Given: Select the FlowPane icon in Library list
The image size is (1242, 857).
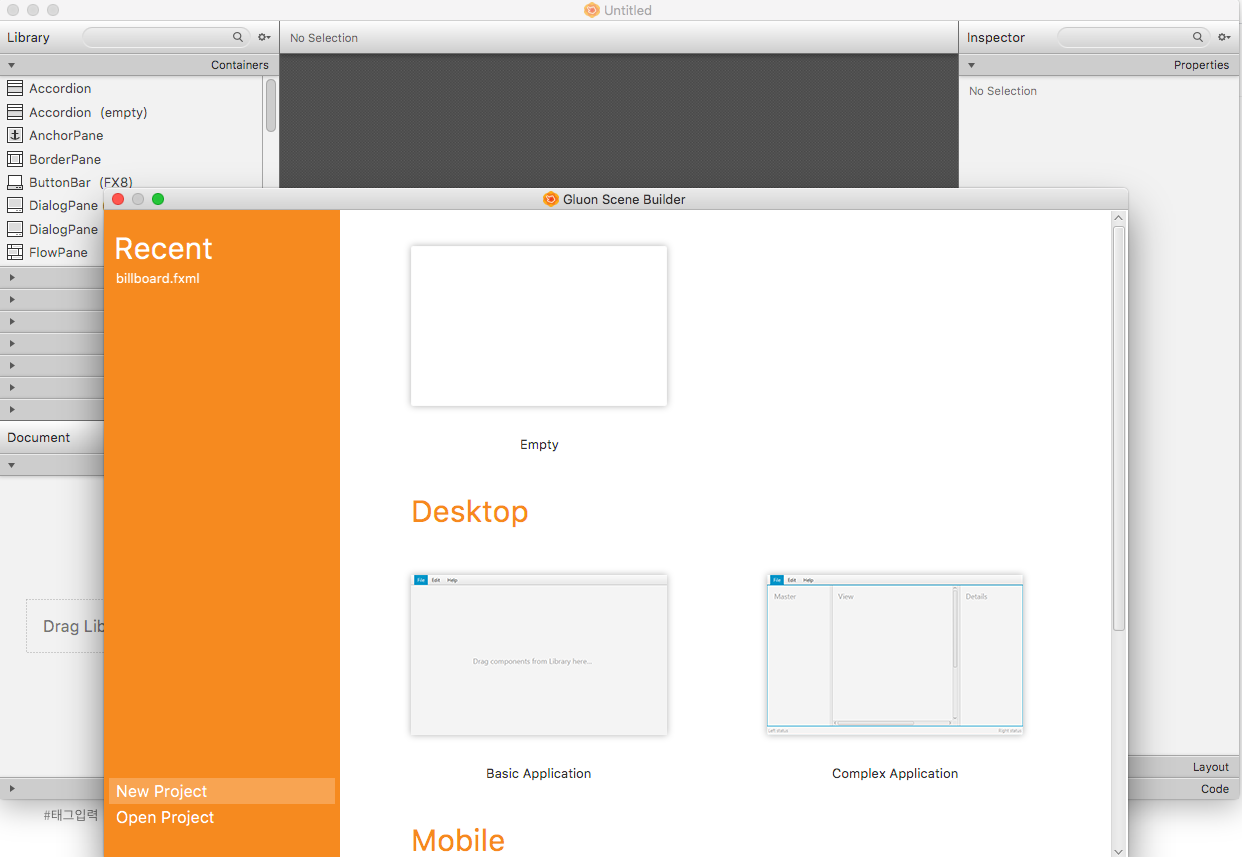Looking at the screenshot, I should [x=15, y=252].
